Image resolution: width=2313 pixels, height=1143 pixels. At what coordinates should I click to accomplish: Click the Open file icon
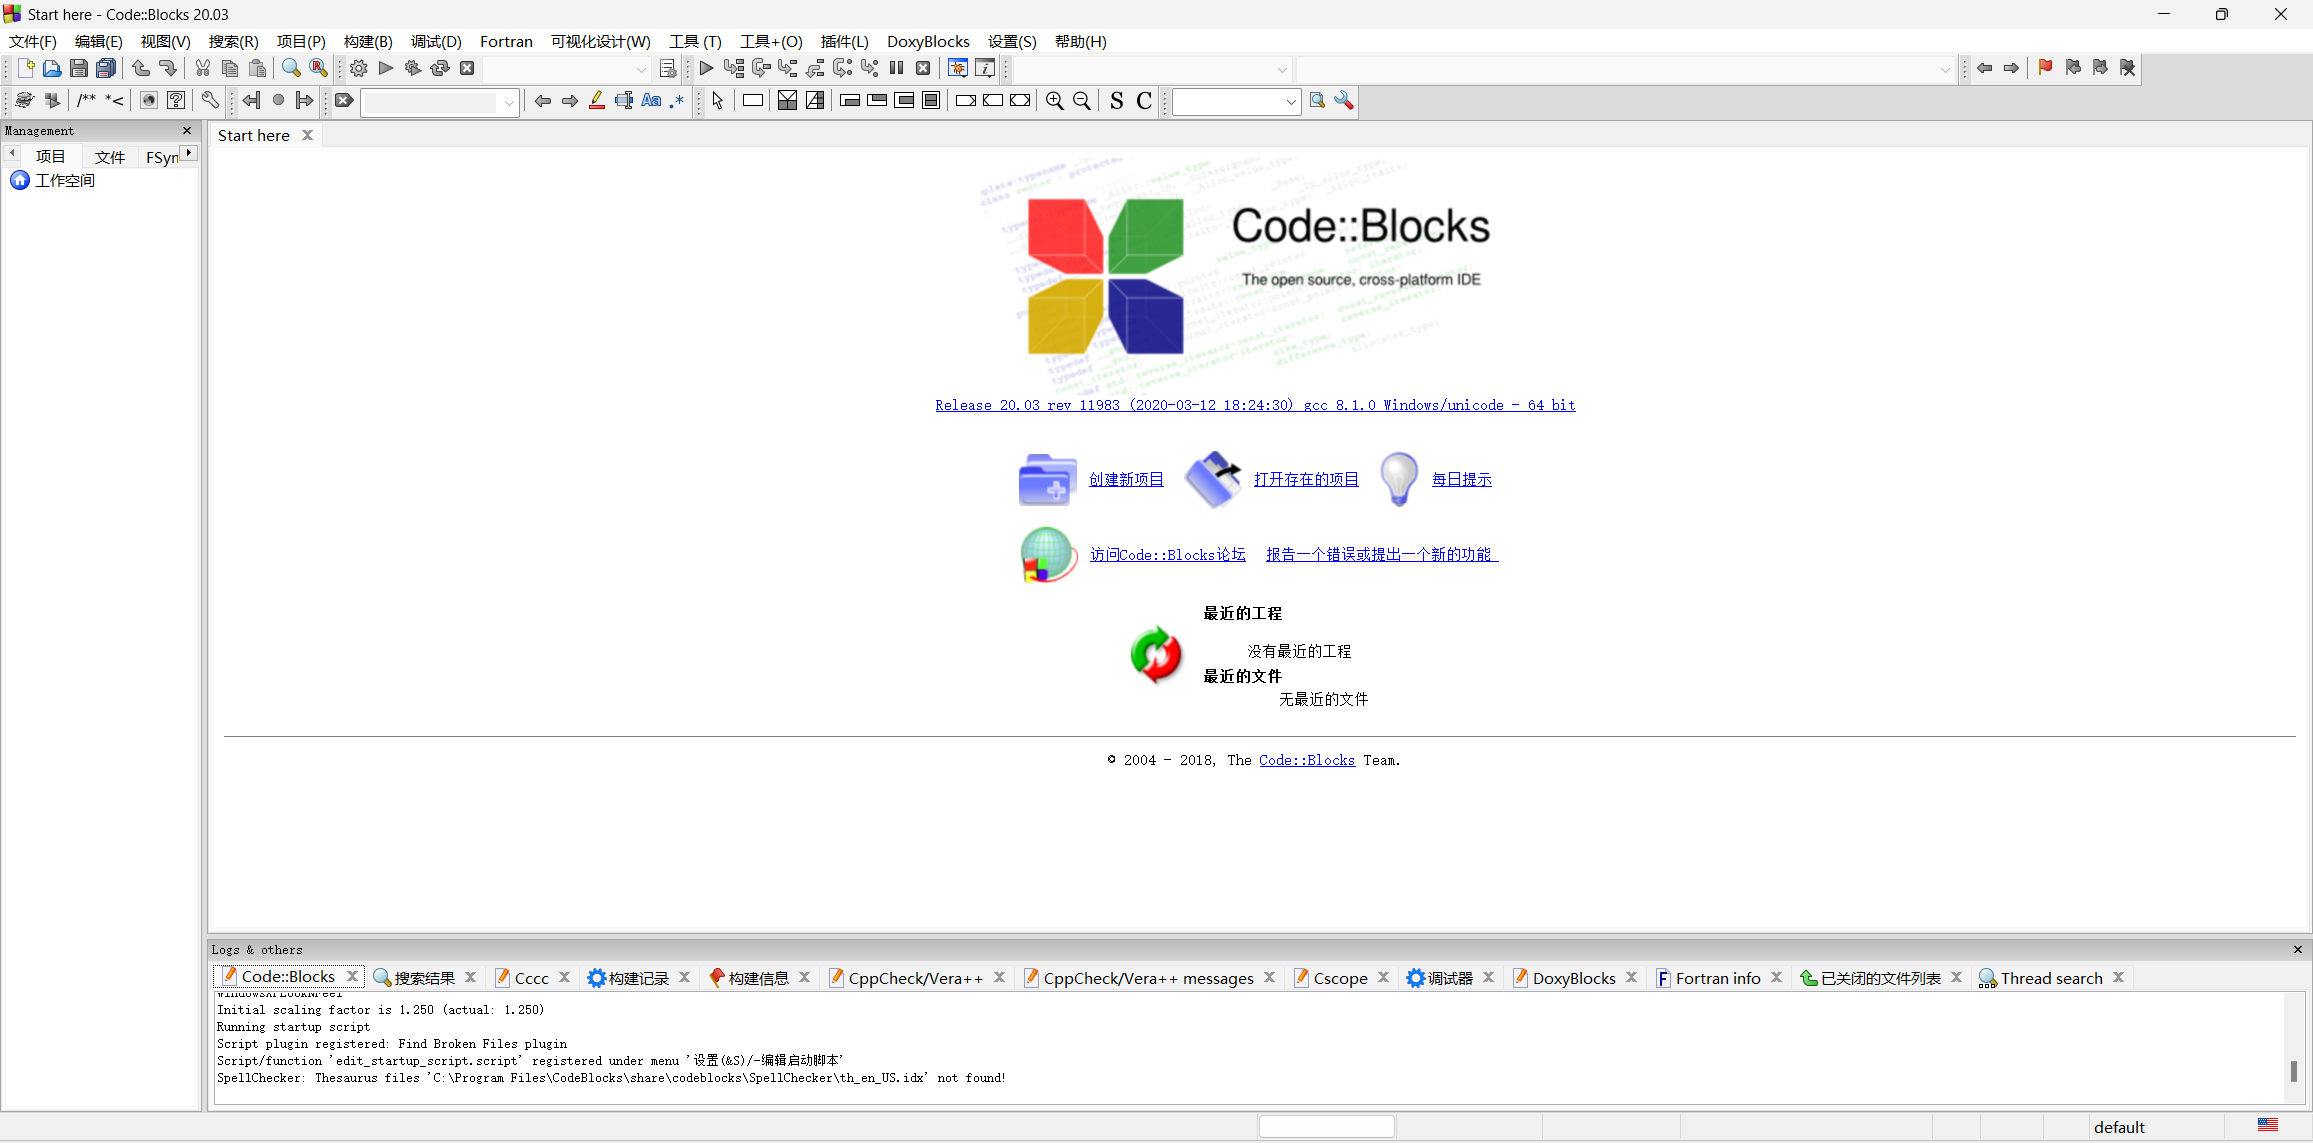coord(52,68)
